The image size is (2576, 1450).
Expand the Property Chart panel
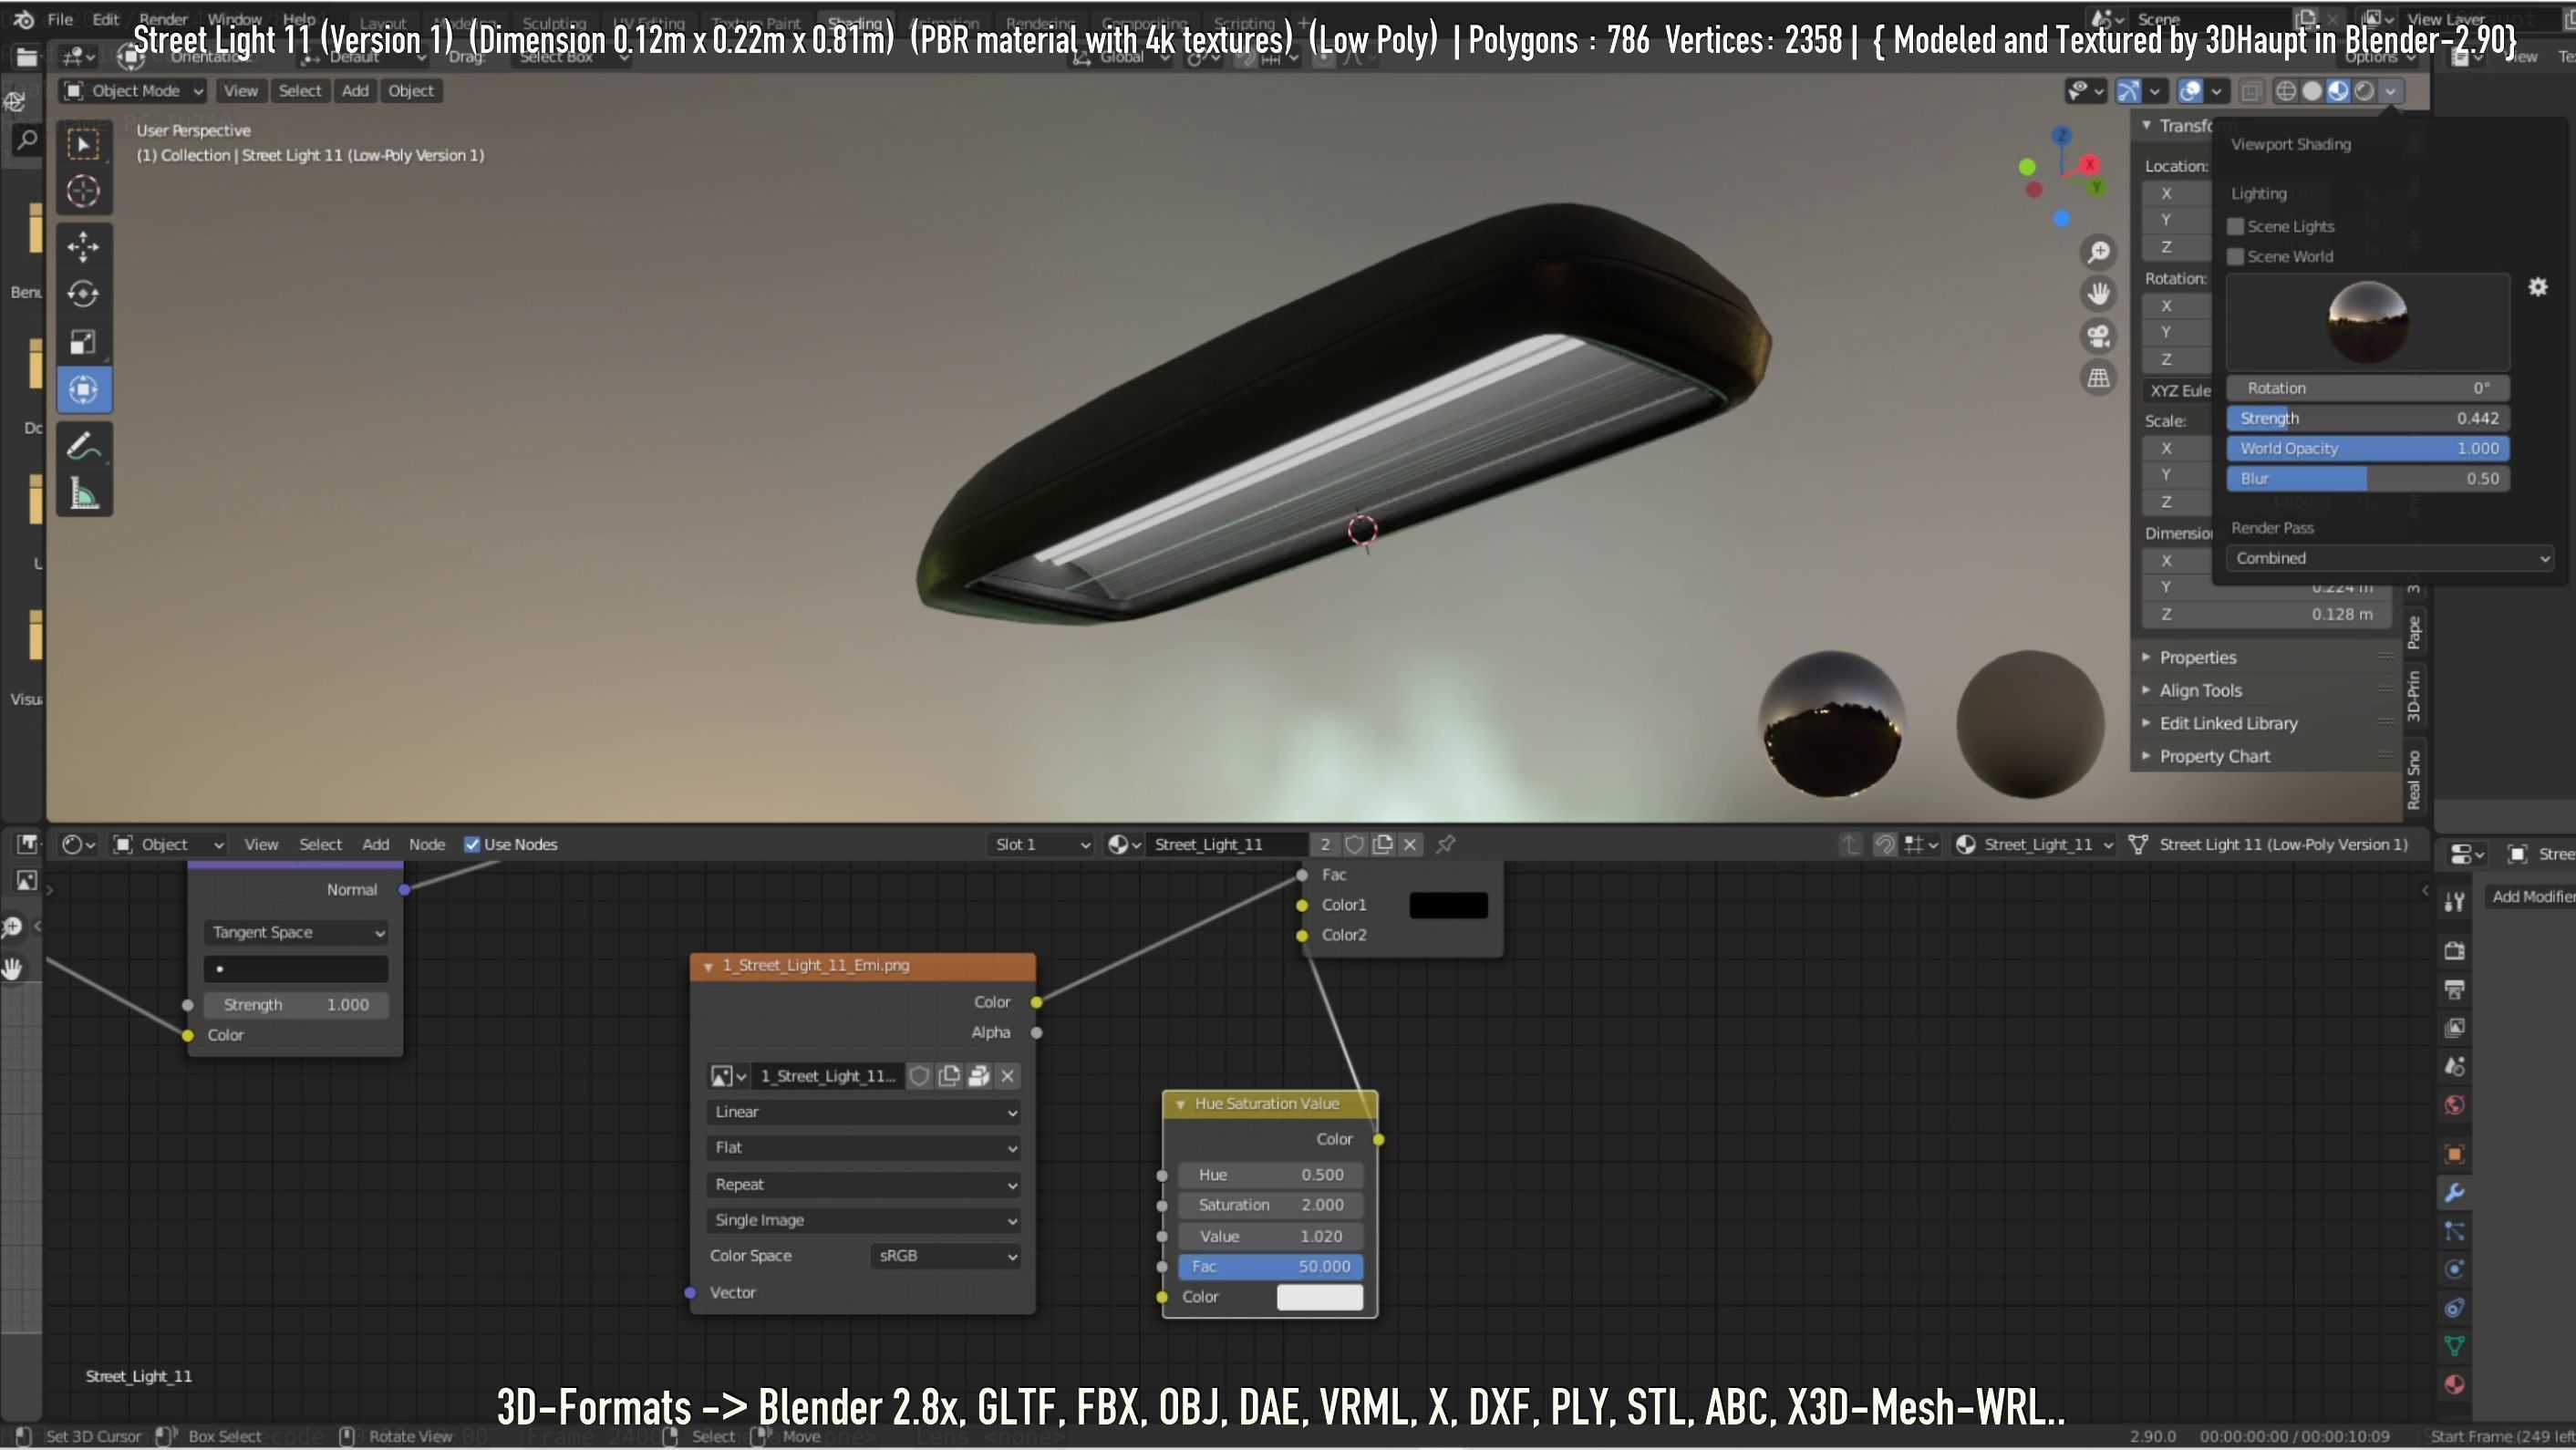click(2214, 757)
